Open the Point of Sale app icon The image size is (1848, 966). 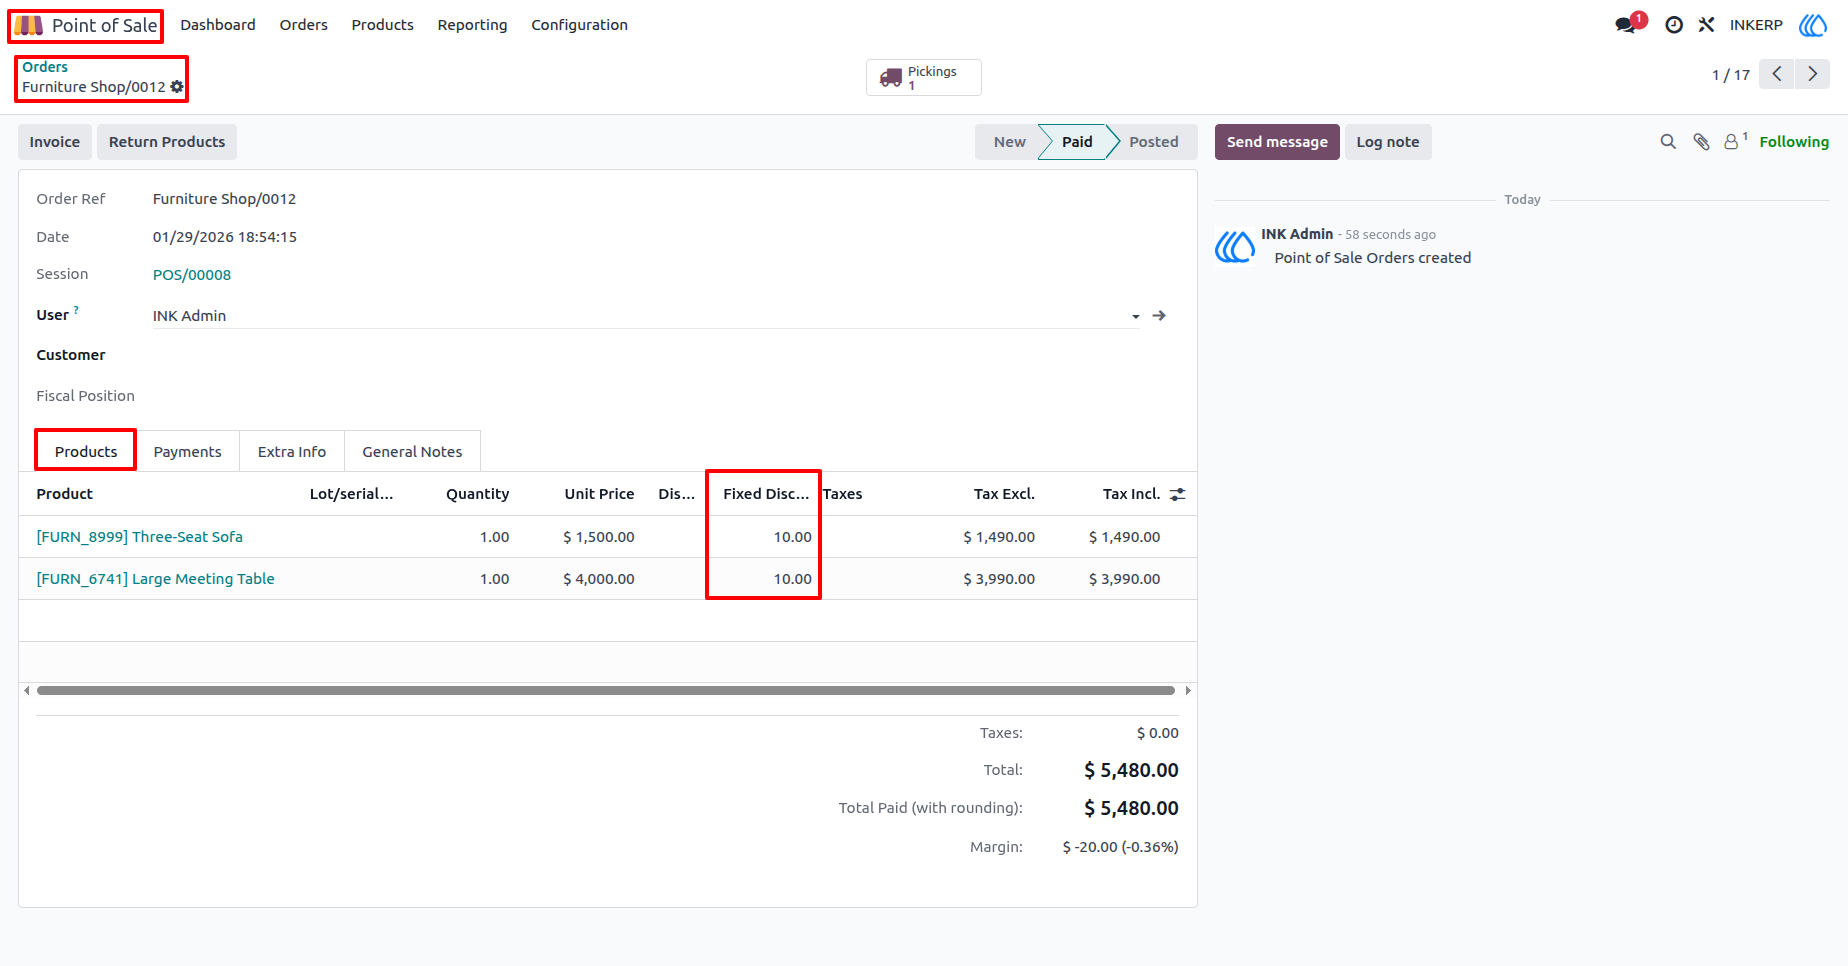28,25
